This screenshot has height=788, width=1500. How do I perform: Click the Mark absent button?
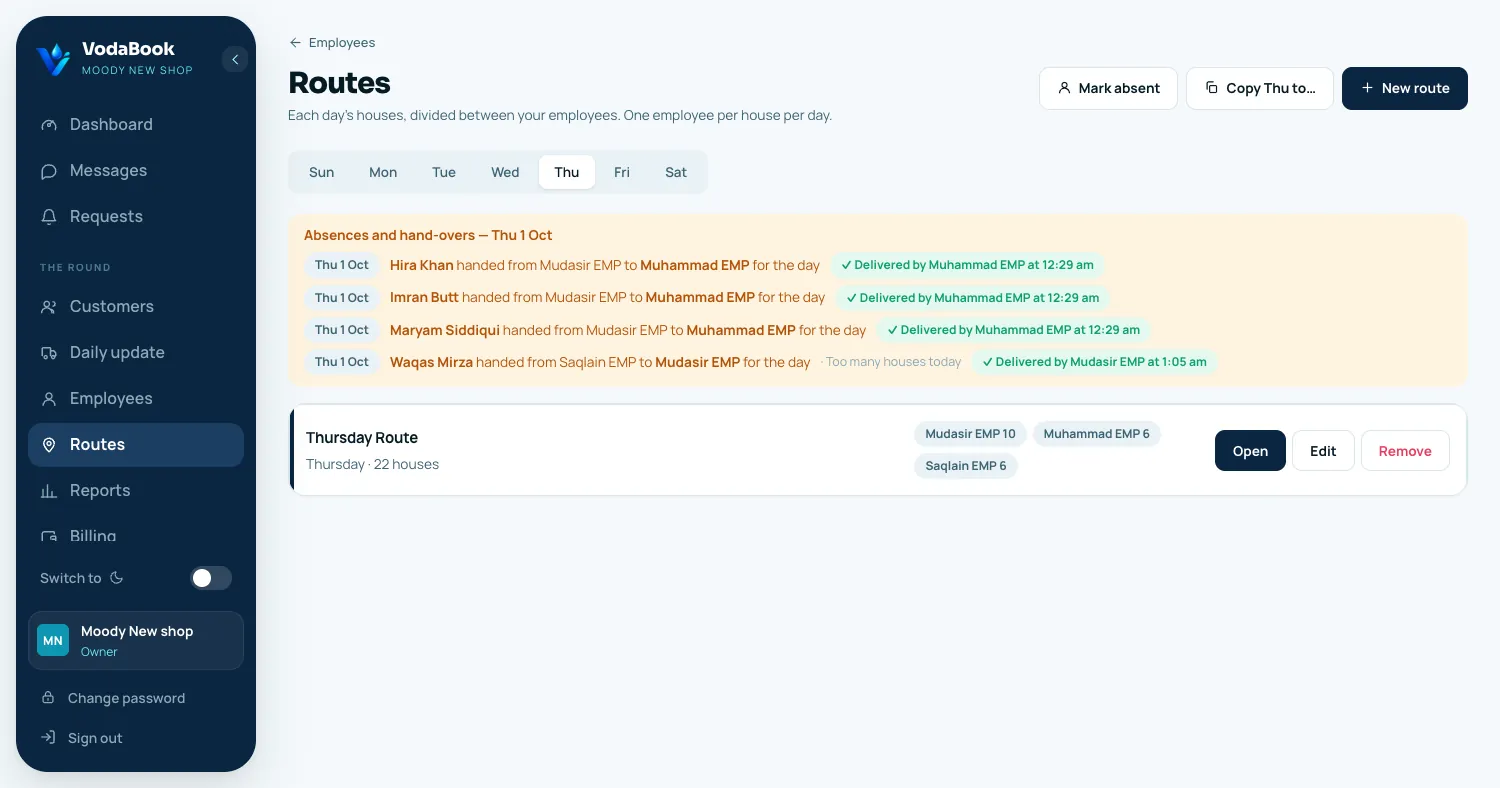click(x=1109, y=88)
